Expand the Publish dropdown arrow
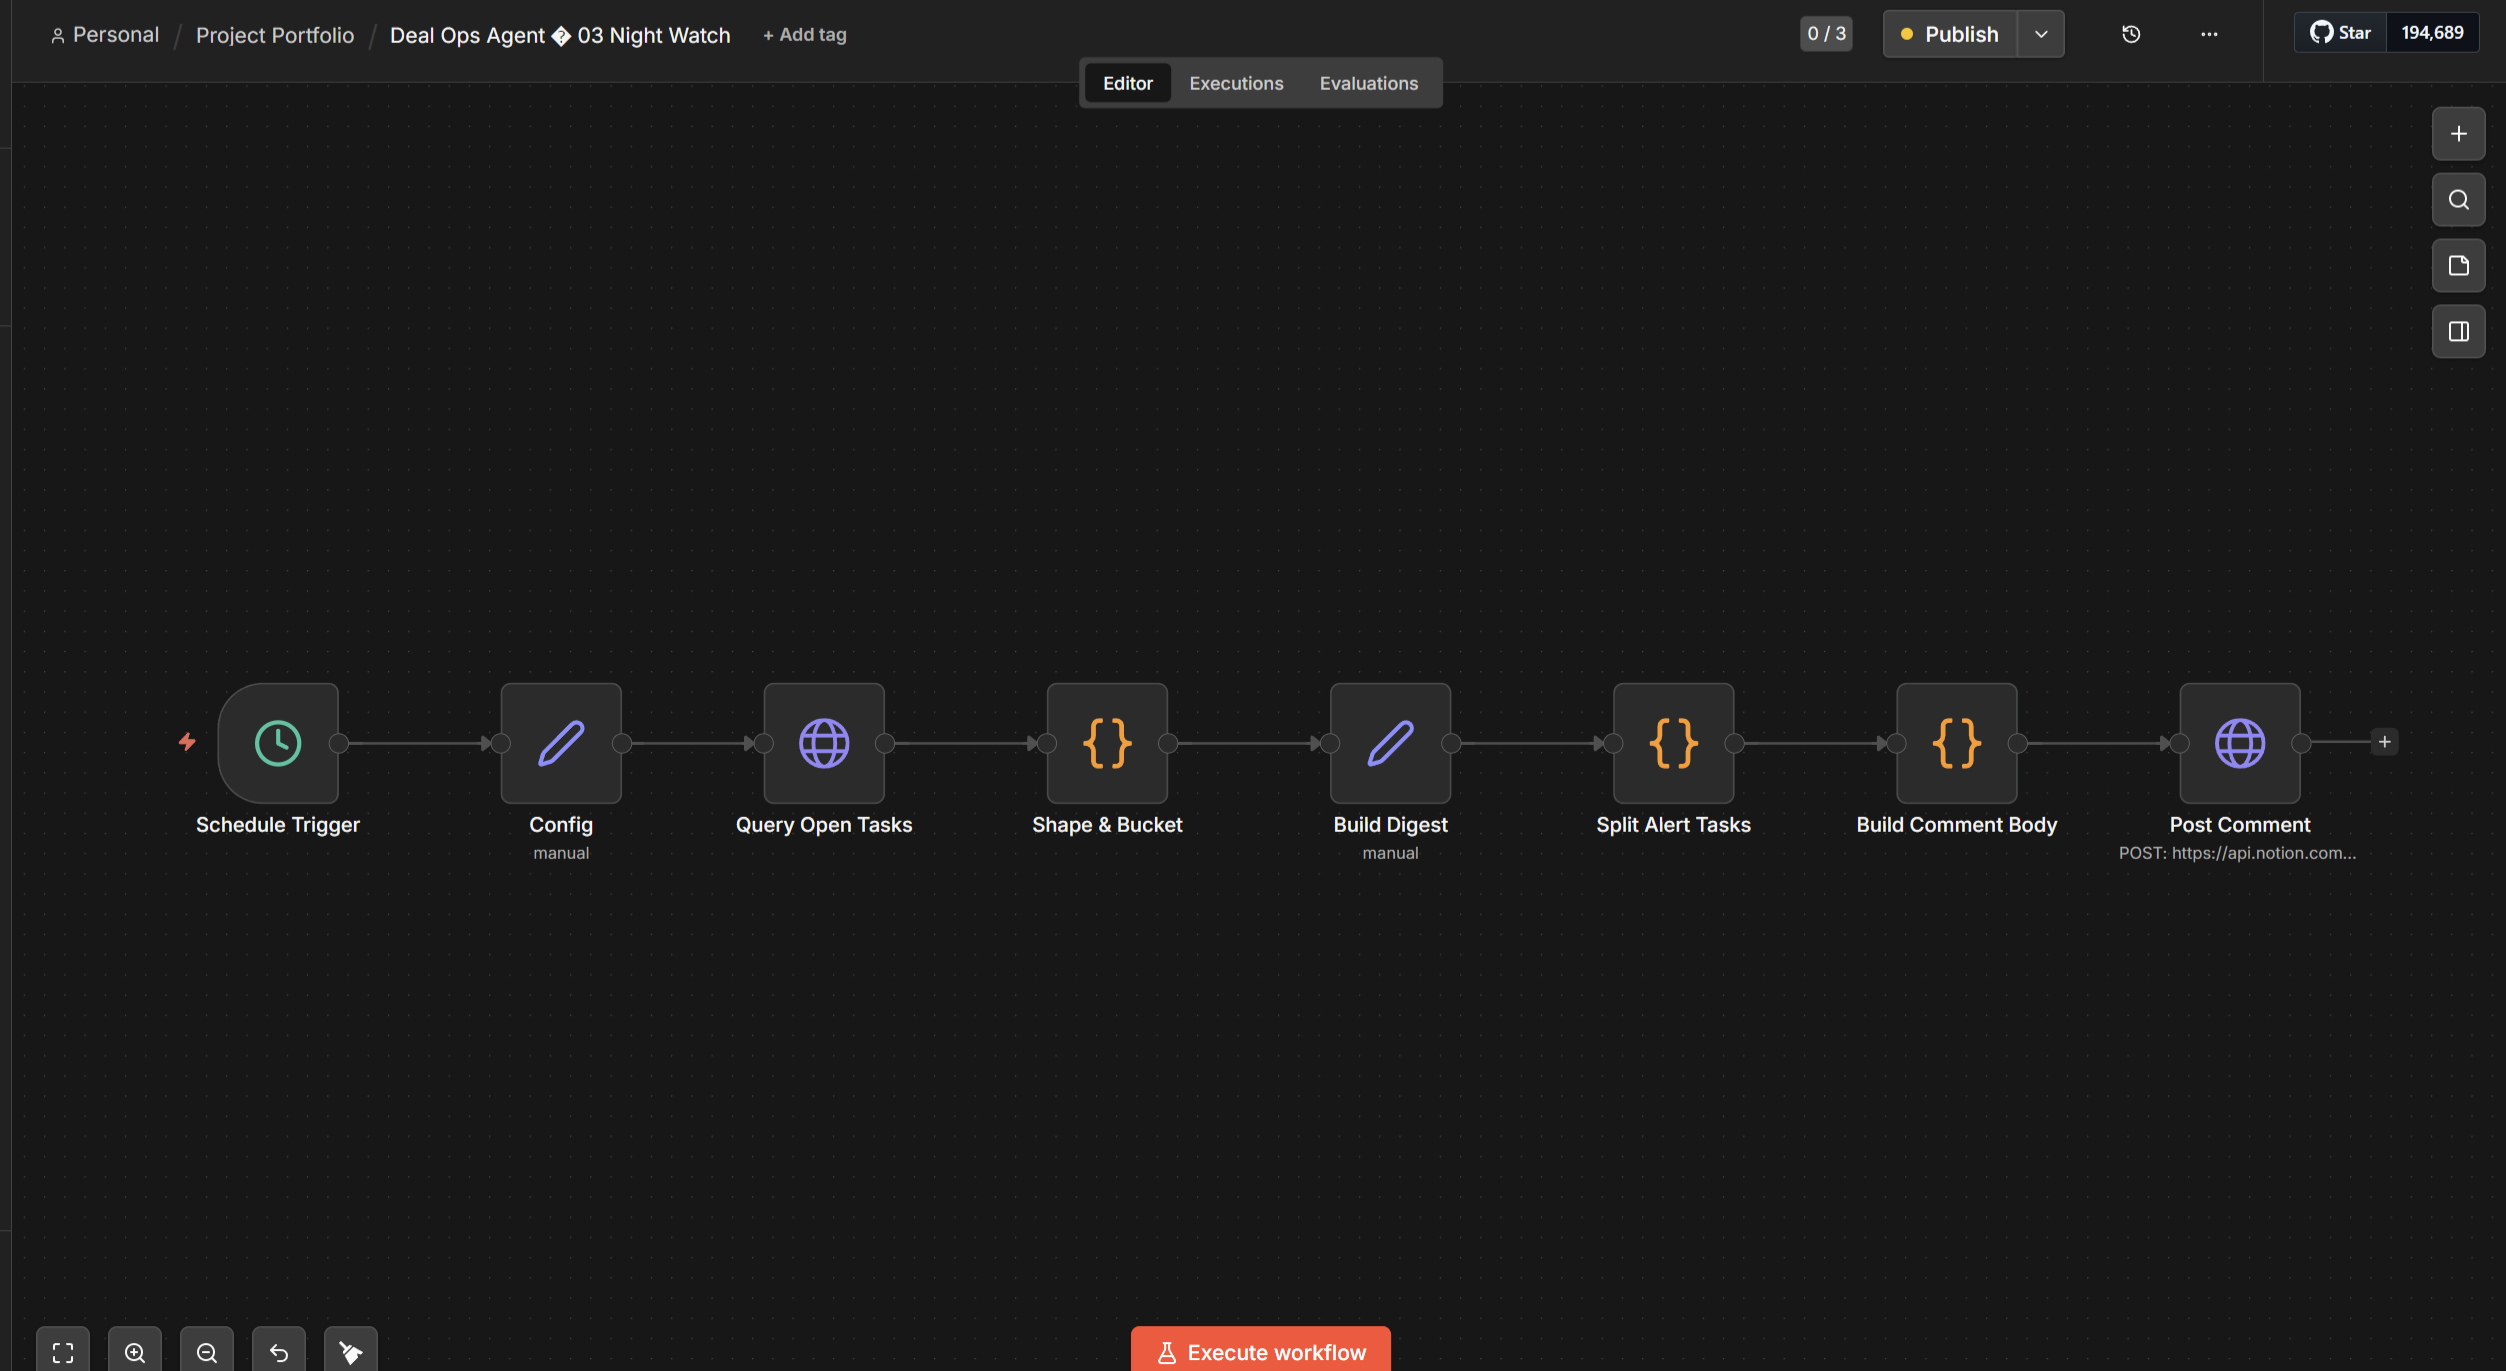 [2041, 34]
